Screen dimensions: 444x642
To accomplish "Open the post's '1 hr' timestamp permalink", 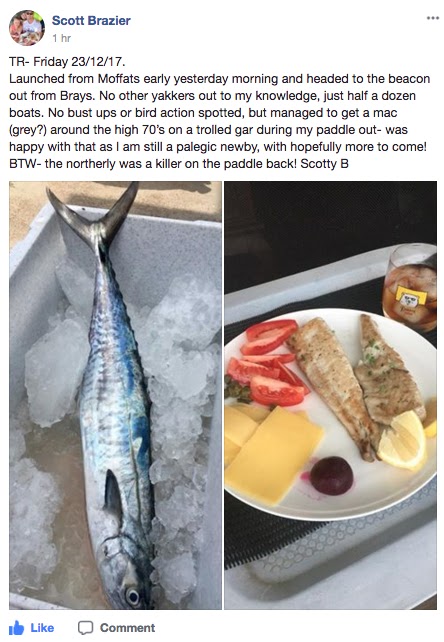I will tap(61, 38).
